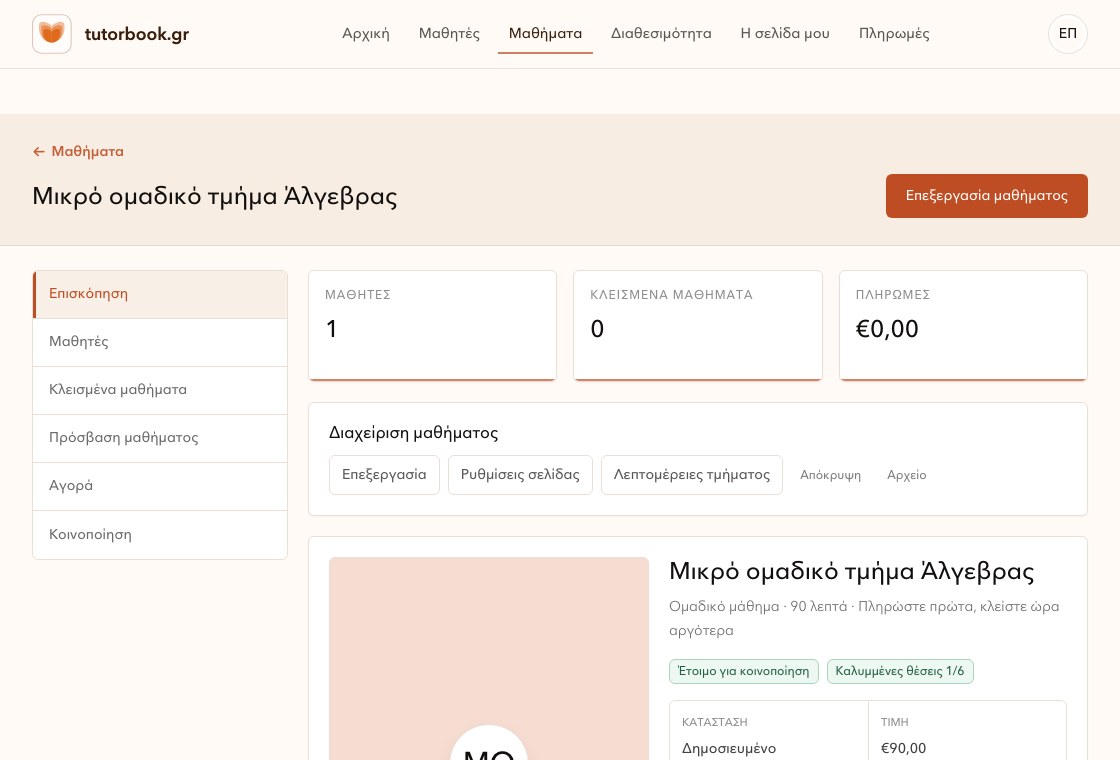Open the Πληρωμές navigation item
1120x760 pixels.
[894, 34]
